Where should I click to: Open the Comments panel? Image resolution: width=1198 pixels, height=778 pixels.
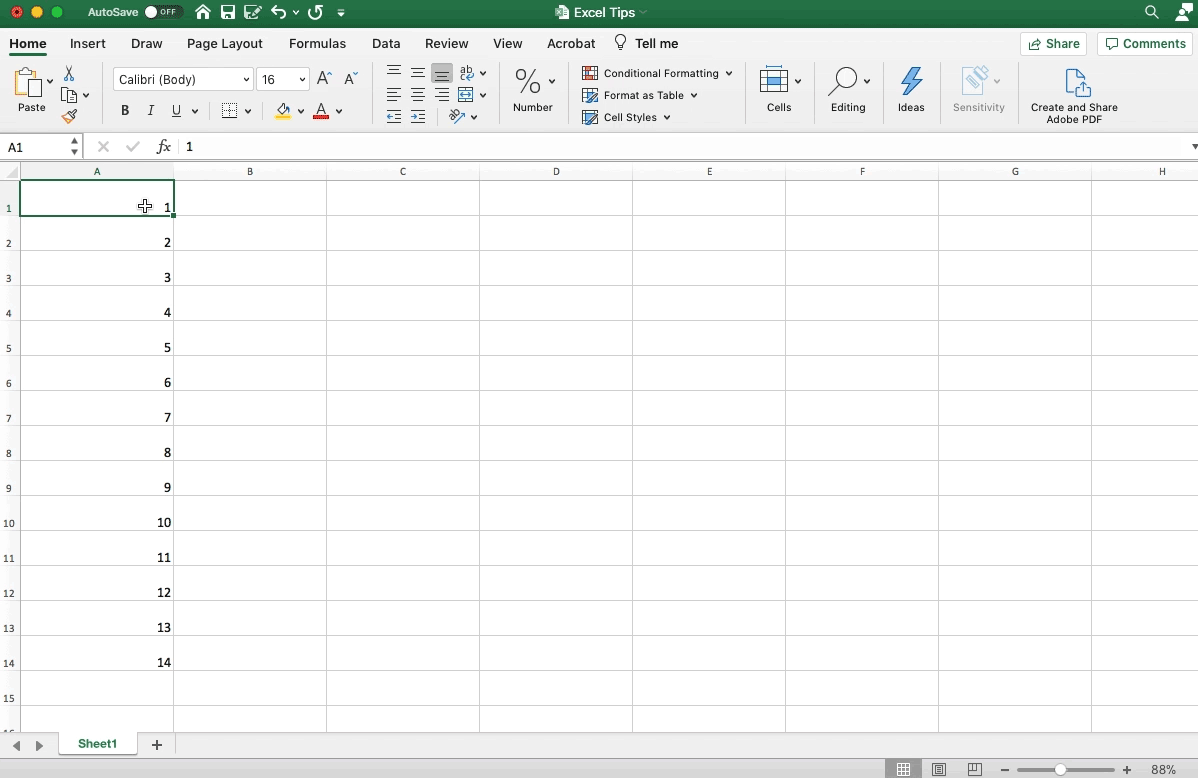click(x=1145, y=43)
